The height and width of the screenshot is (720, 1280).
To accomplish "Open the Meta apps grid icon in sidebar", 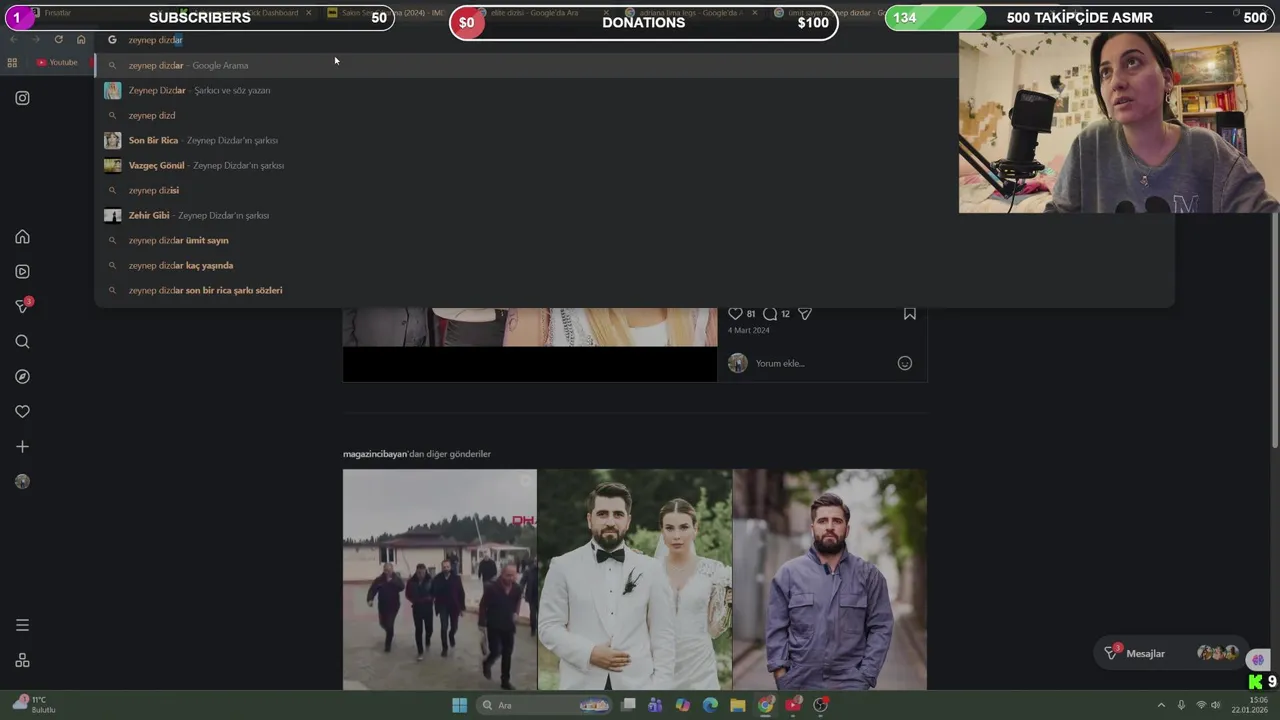I will (22, 660).
